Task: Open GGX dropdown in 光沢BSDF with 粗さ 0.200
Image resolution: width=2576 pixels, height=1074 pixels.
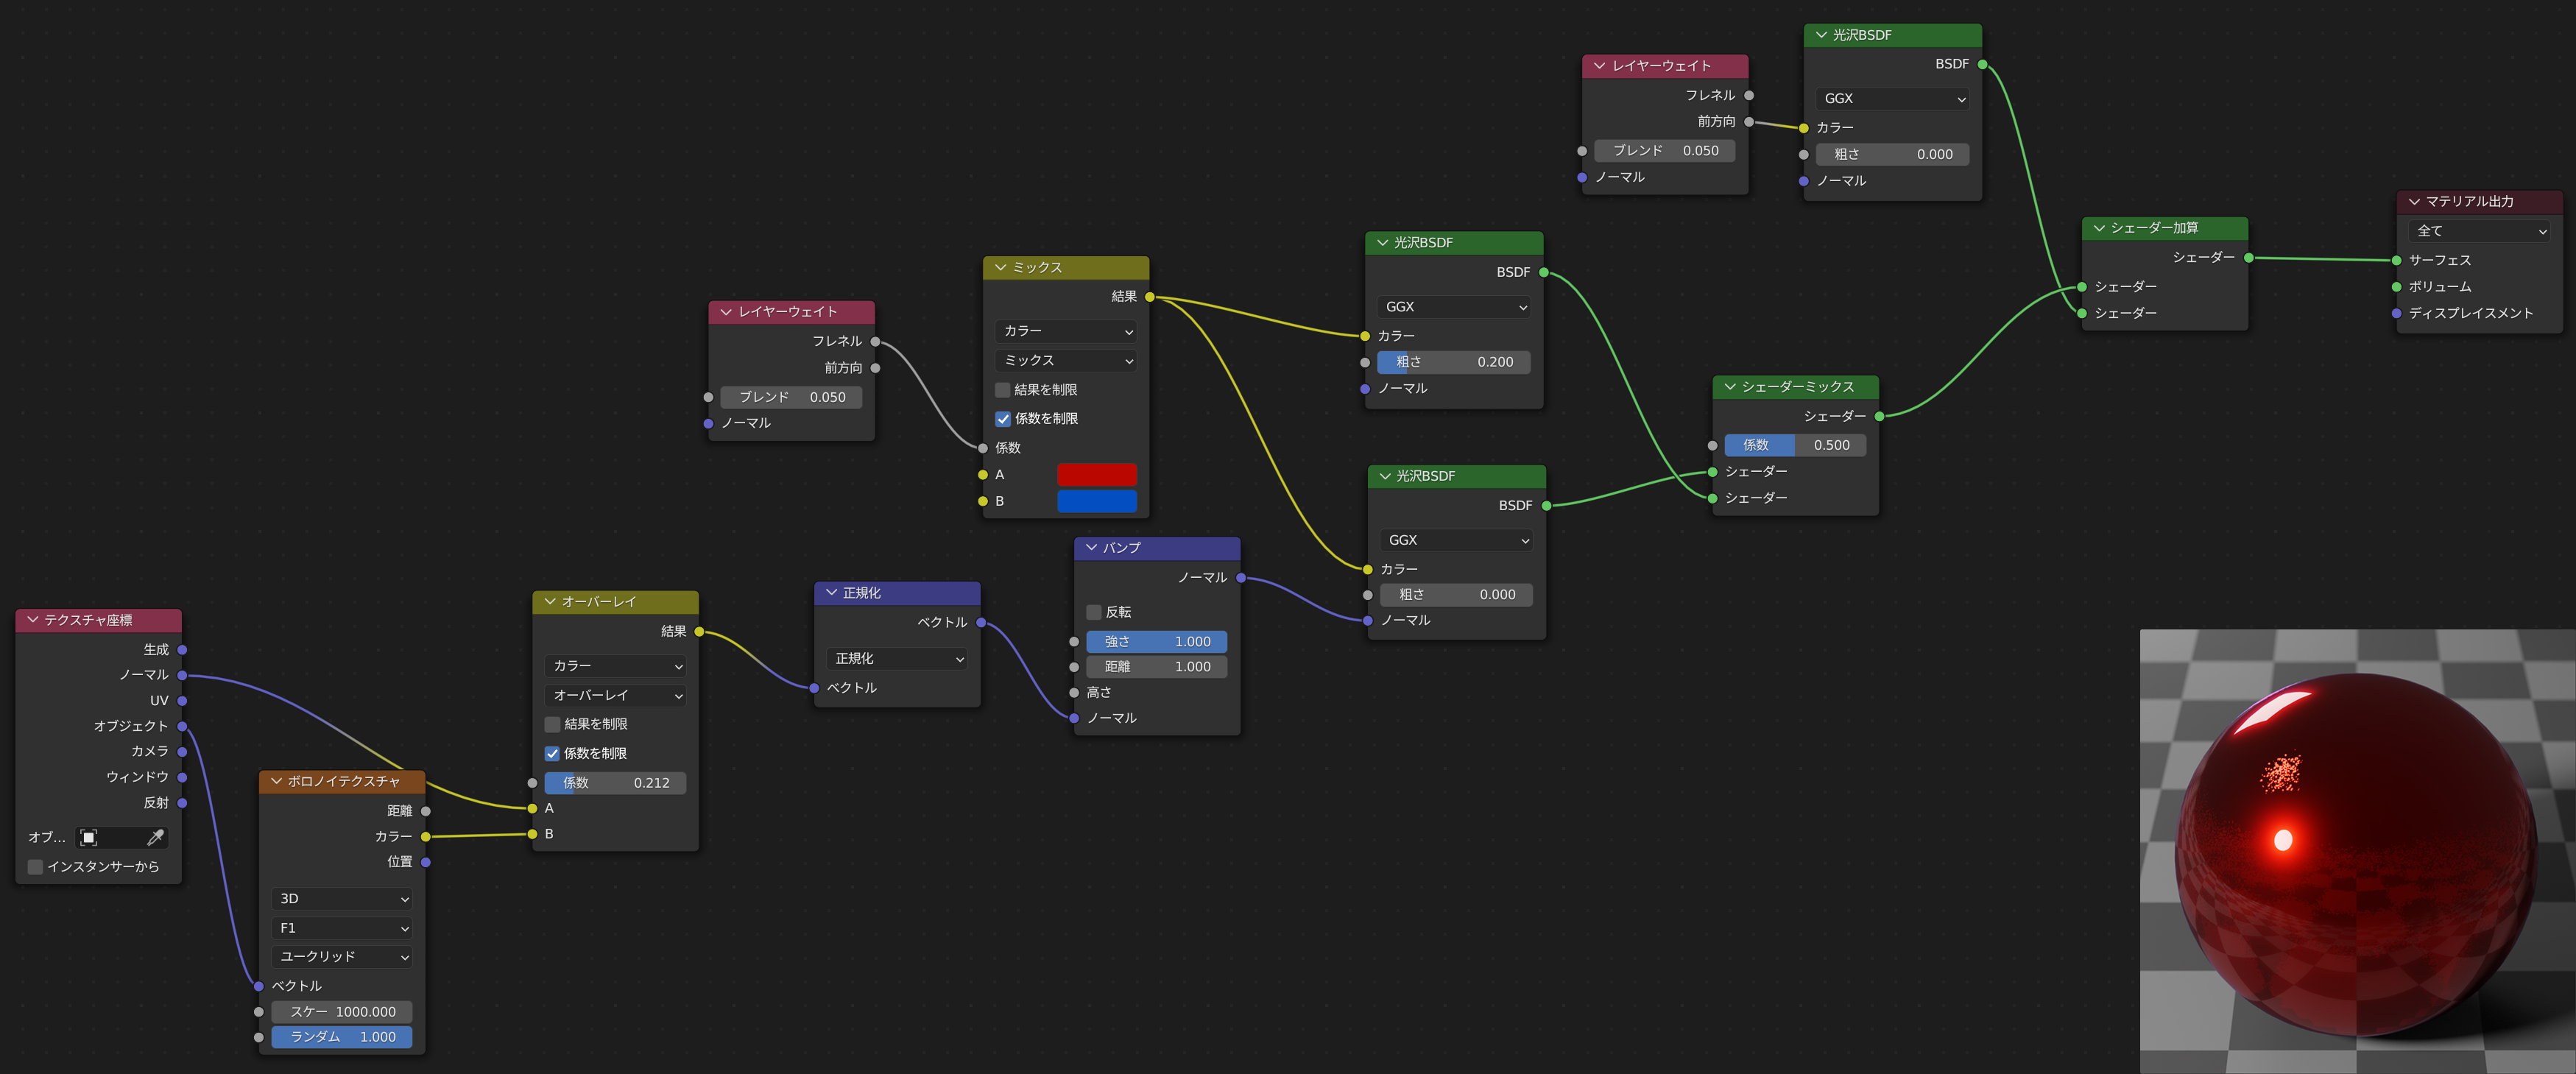Action: 1454,307
